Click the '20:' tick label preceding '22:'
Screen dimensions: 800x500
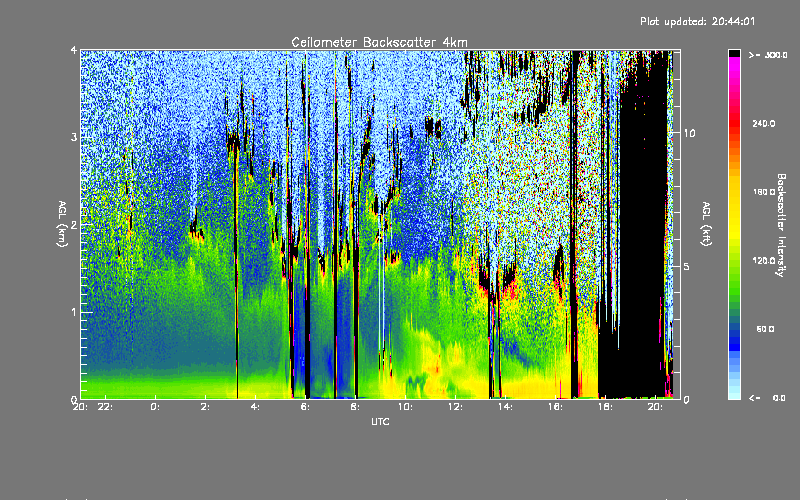(x=81, y=407)
